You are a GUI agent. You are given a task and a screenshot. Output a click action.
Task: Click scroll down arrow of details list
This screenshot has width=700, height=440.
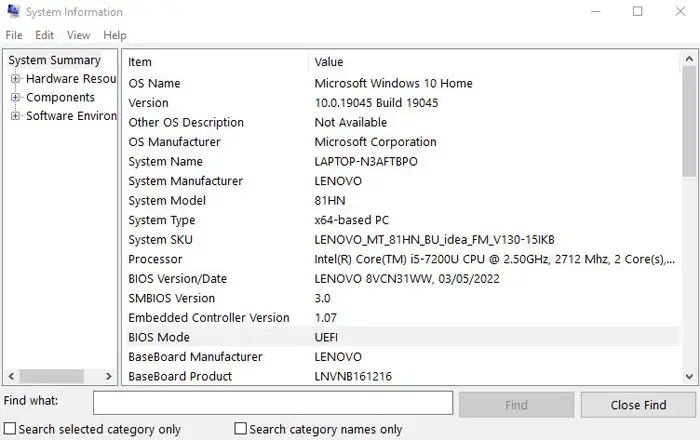(690, 376)
